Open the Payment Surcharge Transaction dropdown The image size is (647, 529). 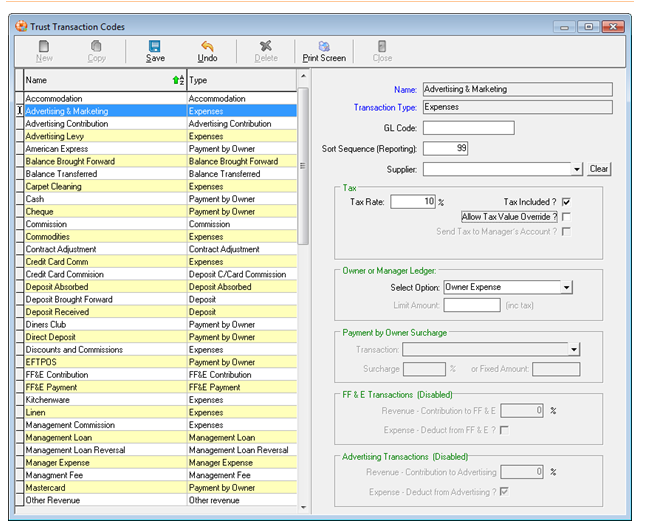tap(574, 350)
